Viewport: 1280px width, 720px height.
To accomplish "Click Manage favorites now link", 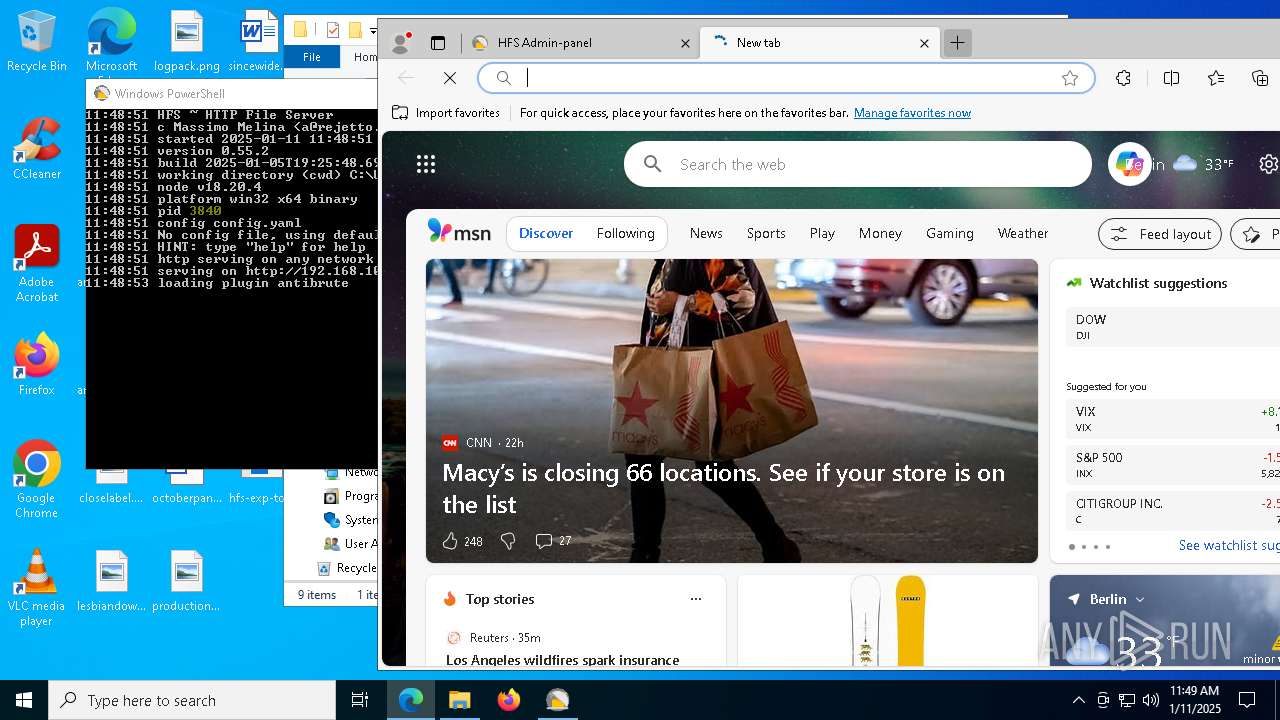I will click(x=912, y=113).
